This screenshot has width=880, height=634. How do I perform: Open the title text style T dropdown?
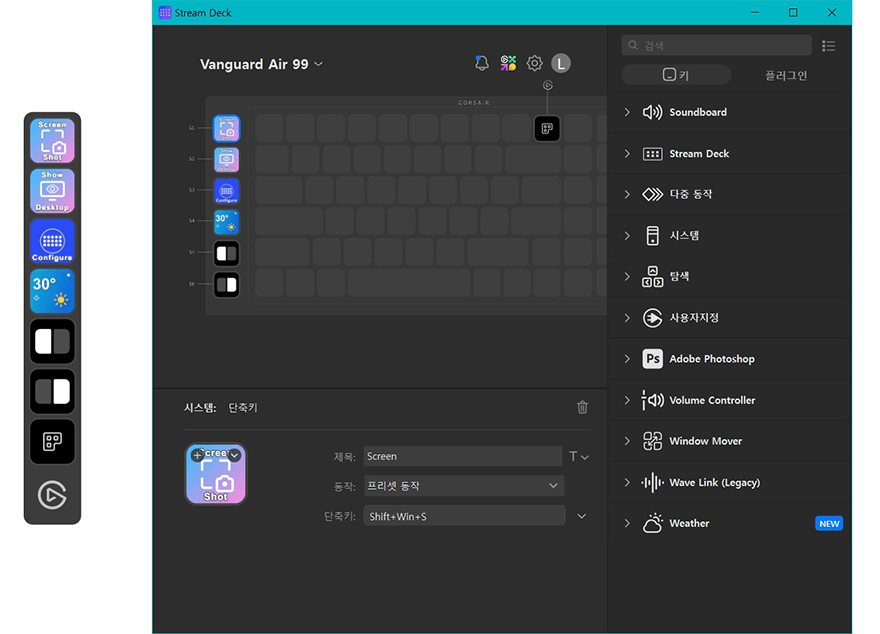coord(579,457)
